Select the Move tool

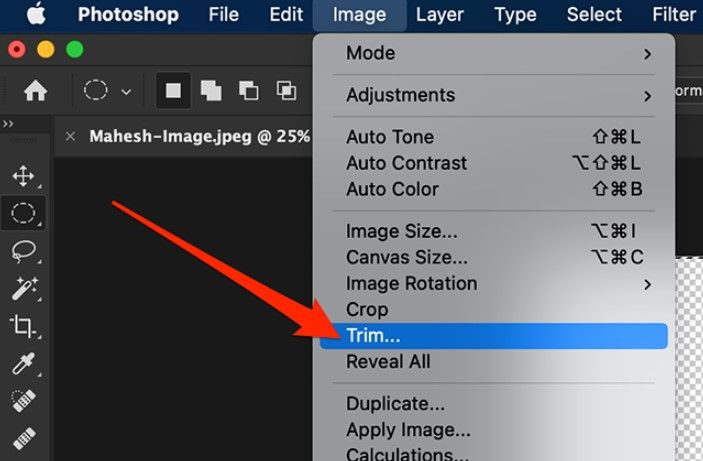(24, 176)
